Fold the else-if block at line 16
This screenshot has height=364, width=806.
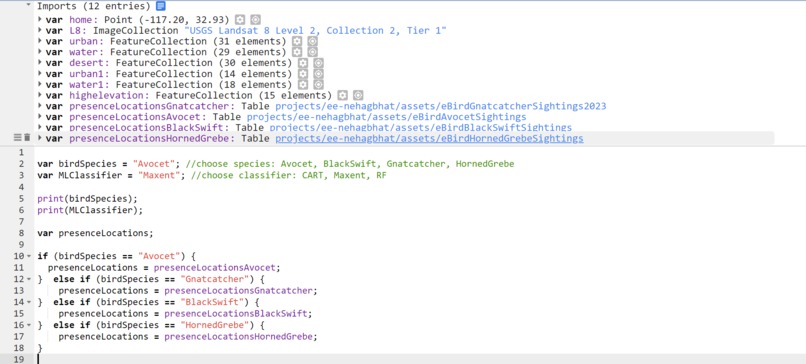pyautogui.click(x=29, y=325)
